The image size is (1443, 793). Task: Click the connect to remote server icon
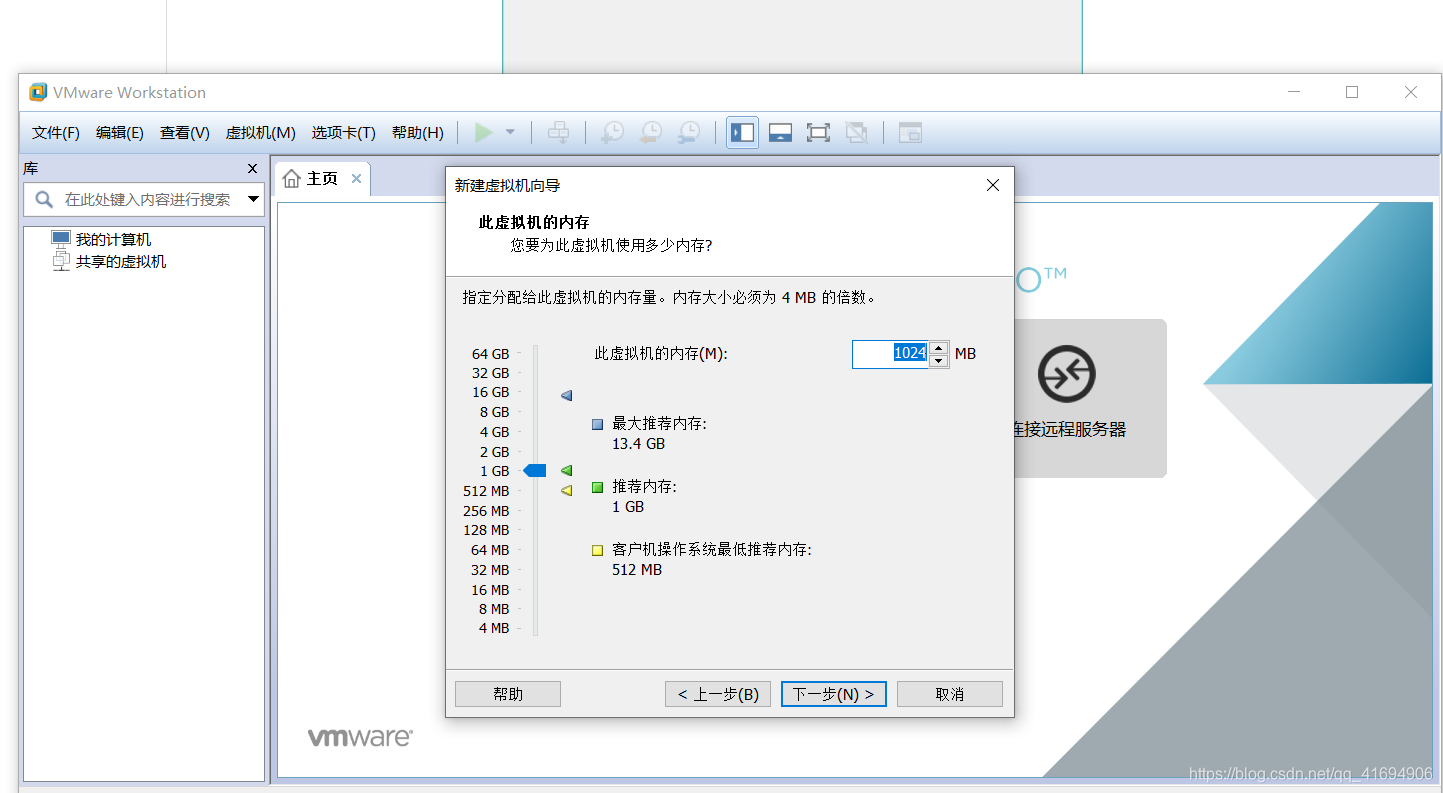click(x=1067, y=374)
